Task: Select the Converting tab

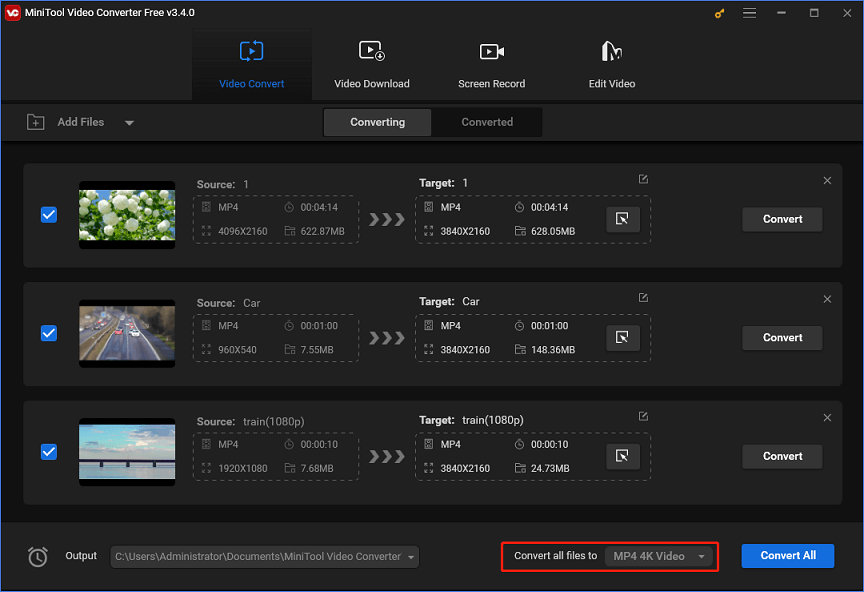Action: pyautogui.click(x=377, y=121)
